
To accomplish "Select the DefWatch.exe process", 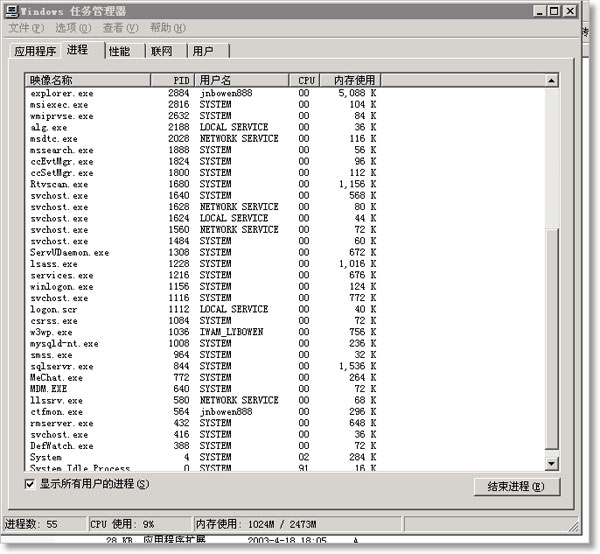I will (203, 446).
